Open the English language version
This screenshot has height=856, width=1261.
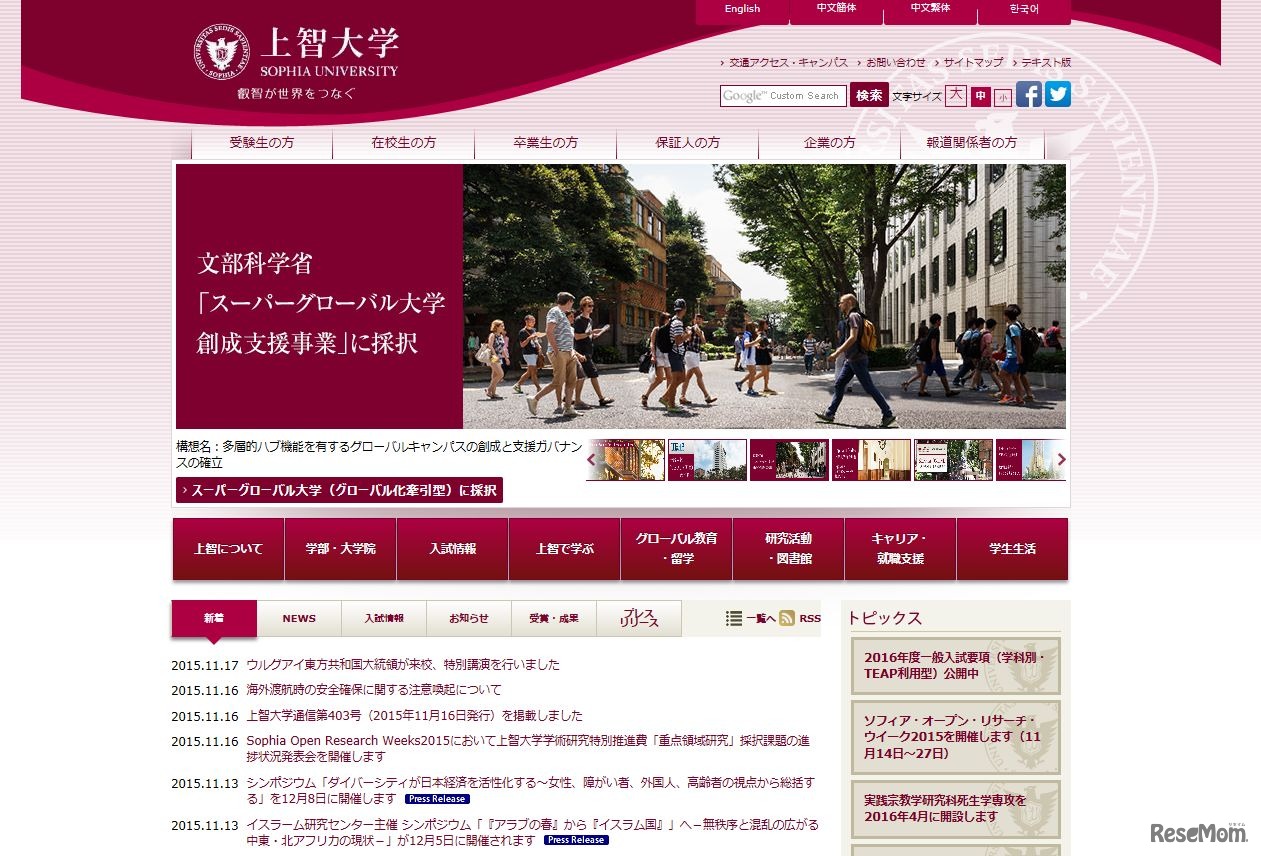[740, 8]
